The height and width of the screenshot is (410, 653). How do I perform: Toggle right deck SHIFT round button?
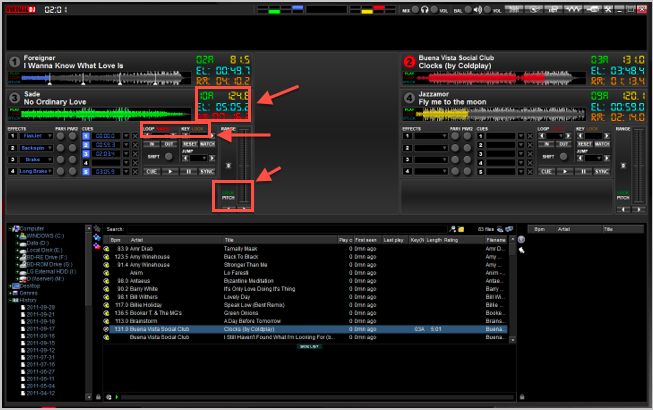coord(563,157)
